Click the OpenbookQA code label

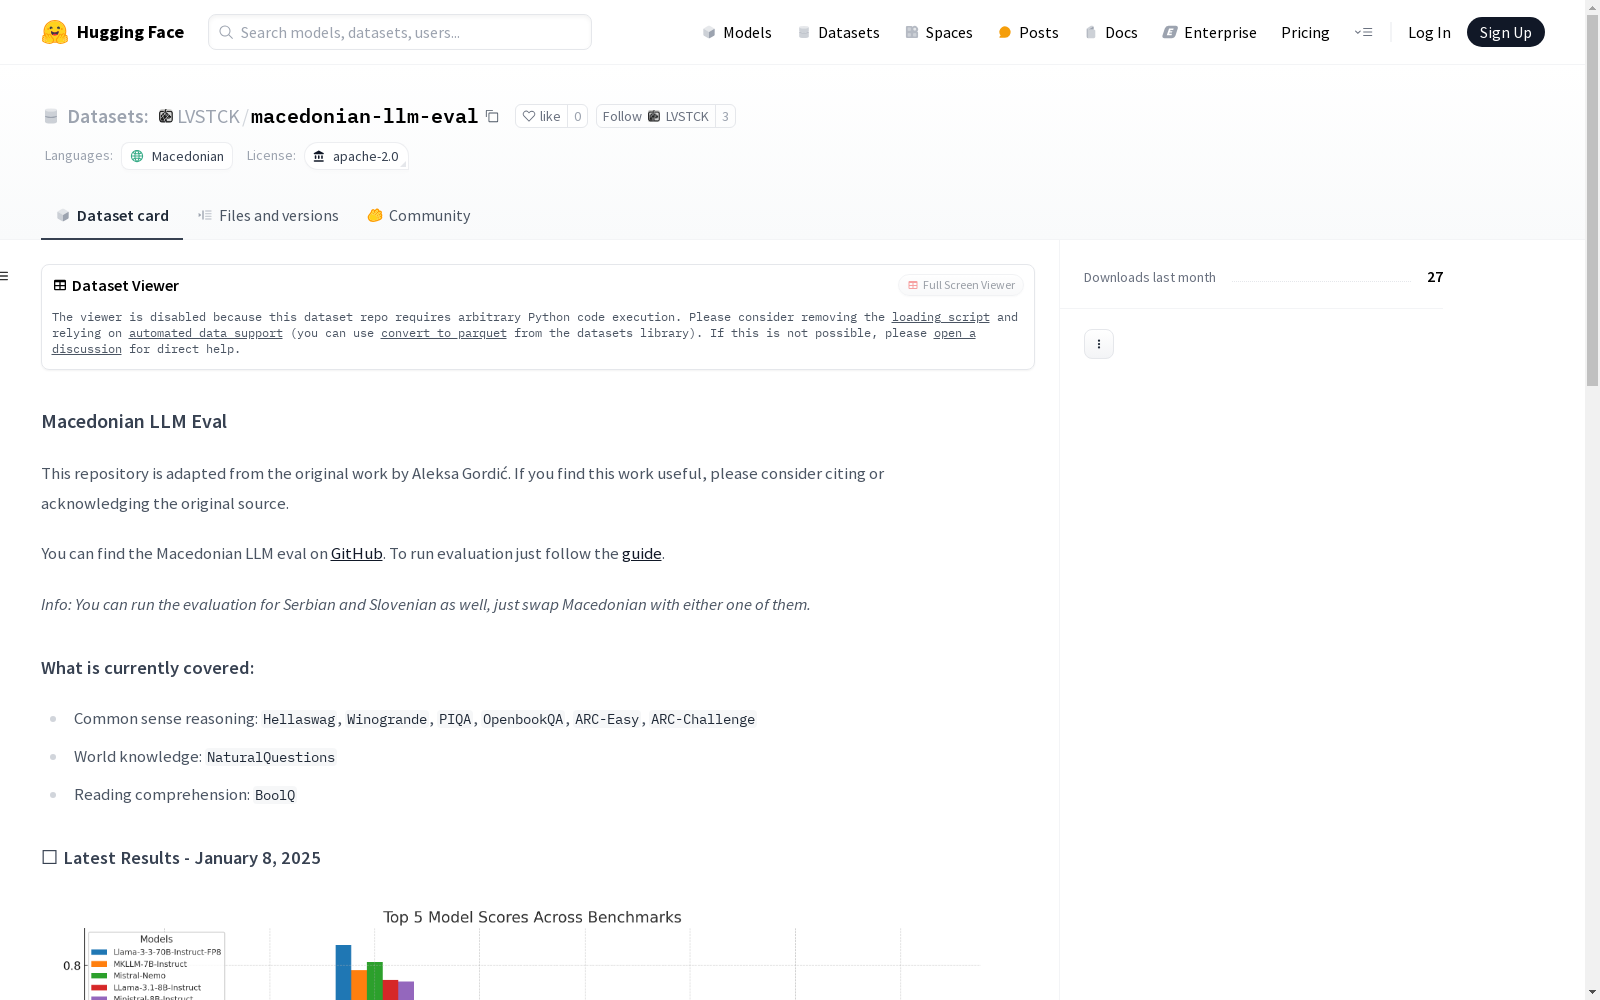point(523,719)
